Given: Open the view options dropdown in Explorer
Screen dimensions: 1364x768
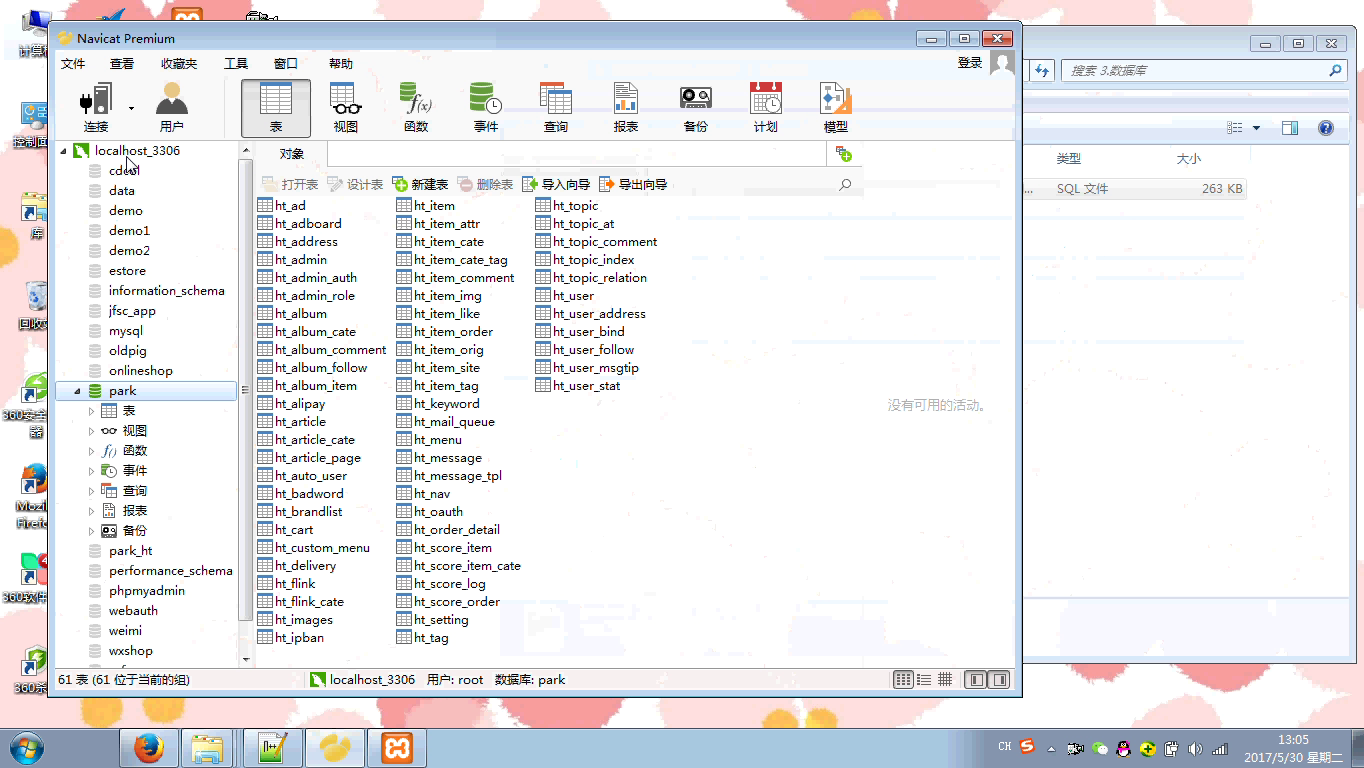Looking at the screenshot, I should point(1257,128).
